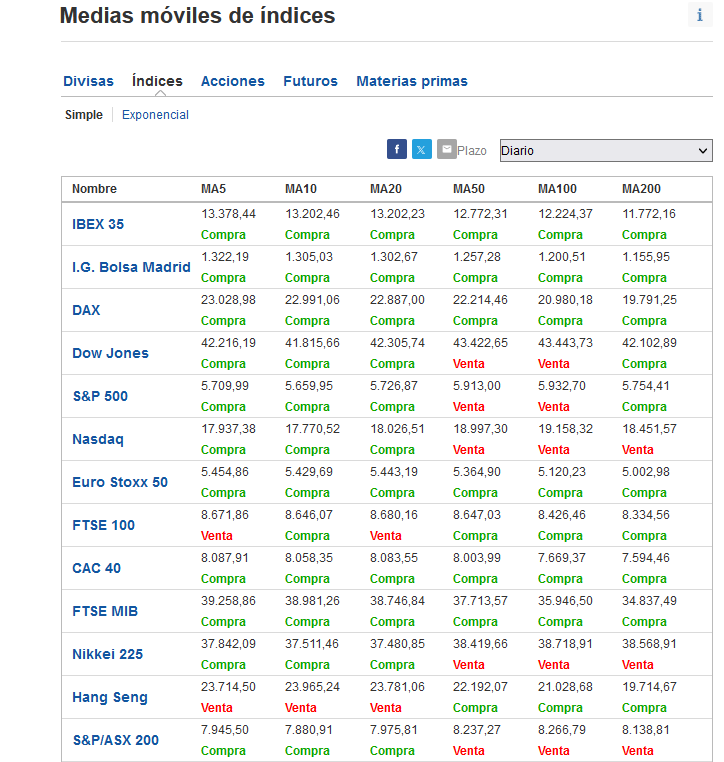Select DAX MA5 value 23.028,98
The image size is (724, 762).
pyautogui.click(x=228, y=300)
